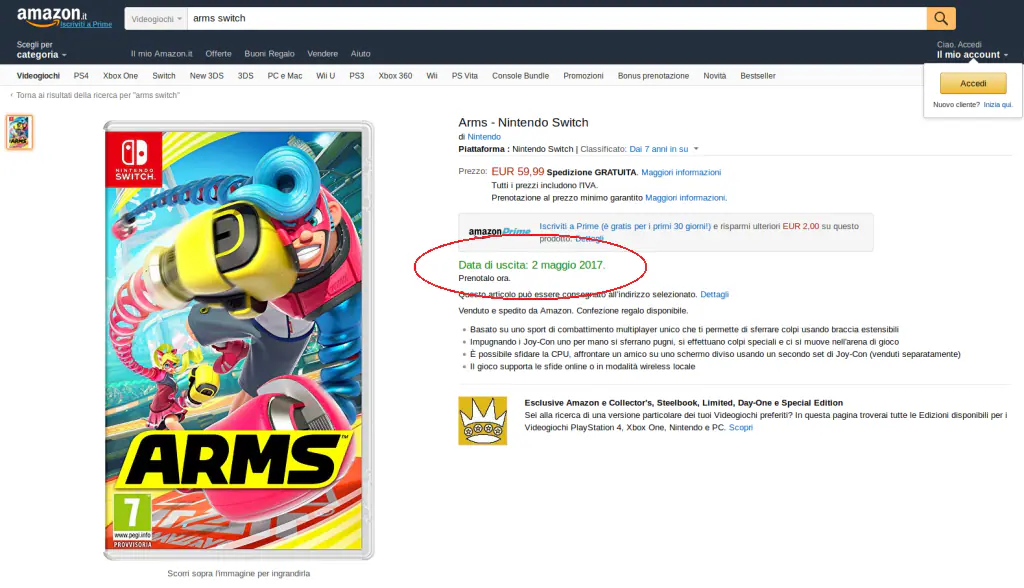Click the 'Tutti i prezzi includono l'IVA.' text
The image size is (1024, 588).
point(544,186)
